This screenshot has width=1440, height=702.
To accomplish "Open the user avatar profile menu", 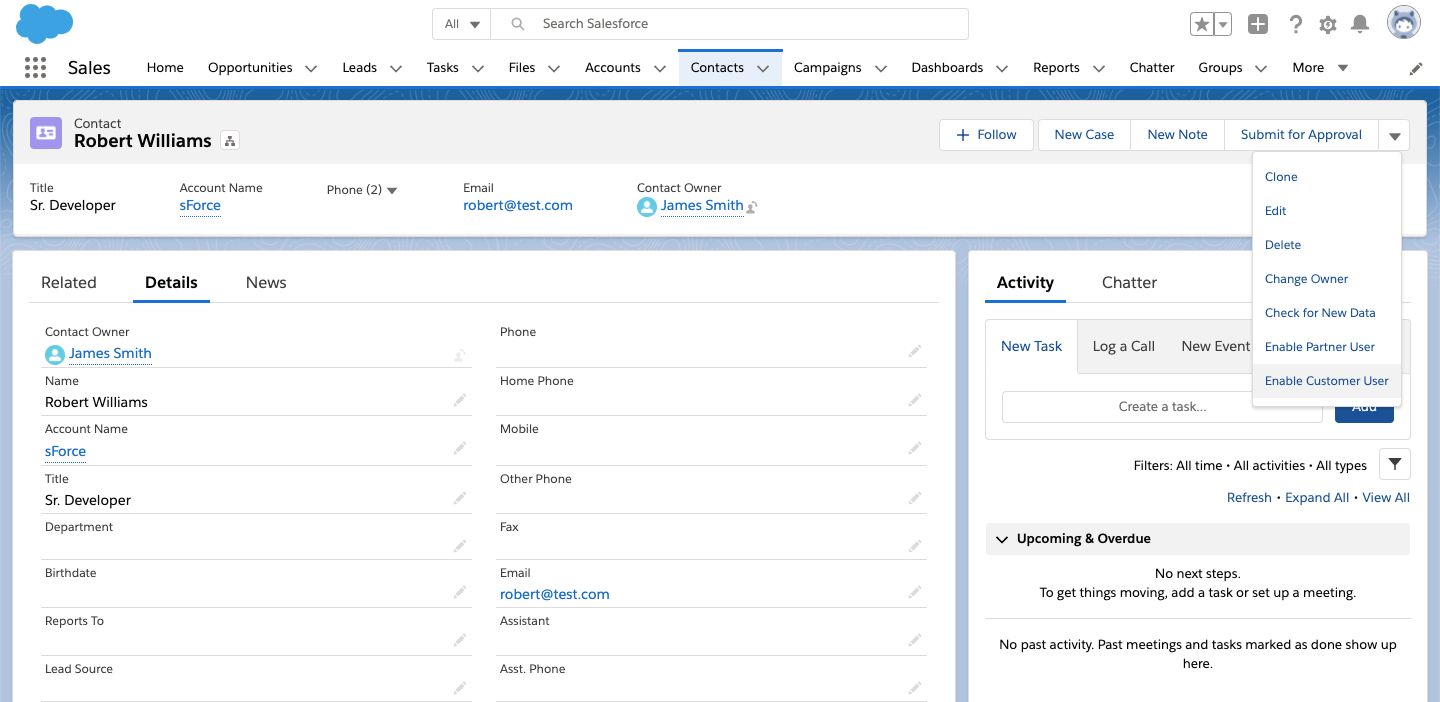I will click(x=1403, y=24).
